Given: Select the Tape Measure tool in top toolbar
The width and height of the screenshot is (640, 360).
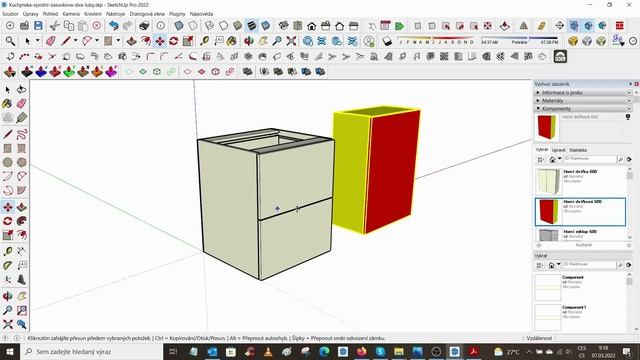Looking at the screenshot, I should click(x=204, y=41).
